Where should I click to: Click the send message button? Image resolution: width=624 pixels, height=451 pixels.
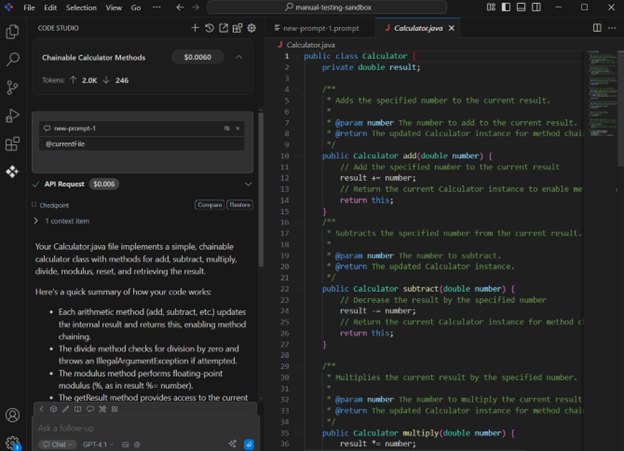249,444
